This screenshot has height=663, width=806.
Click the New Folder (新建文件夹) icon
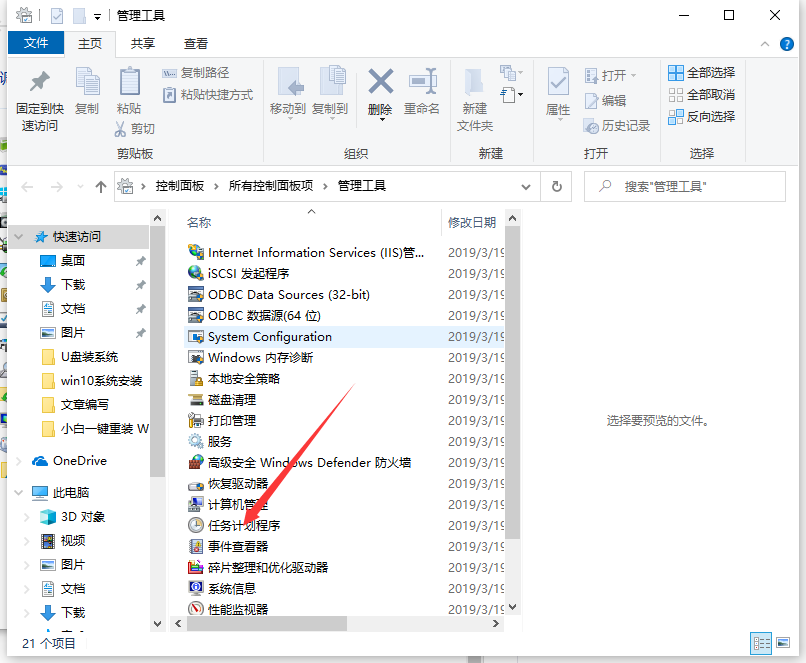click(475, 98)
